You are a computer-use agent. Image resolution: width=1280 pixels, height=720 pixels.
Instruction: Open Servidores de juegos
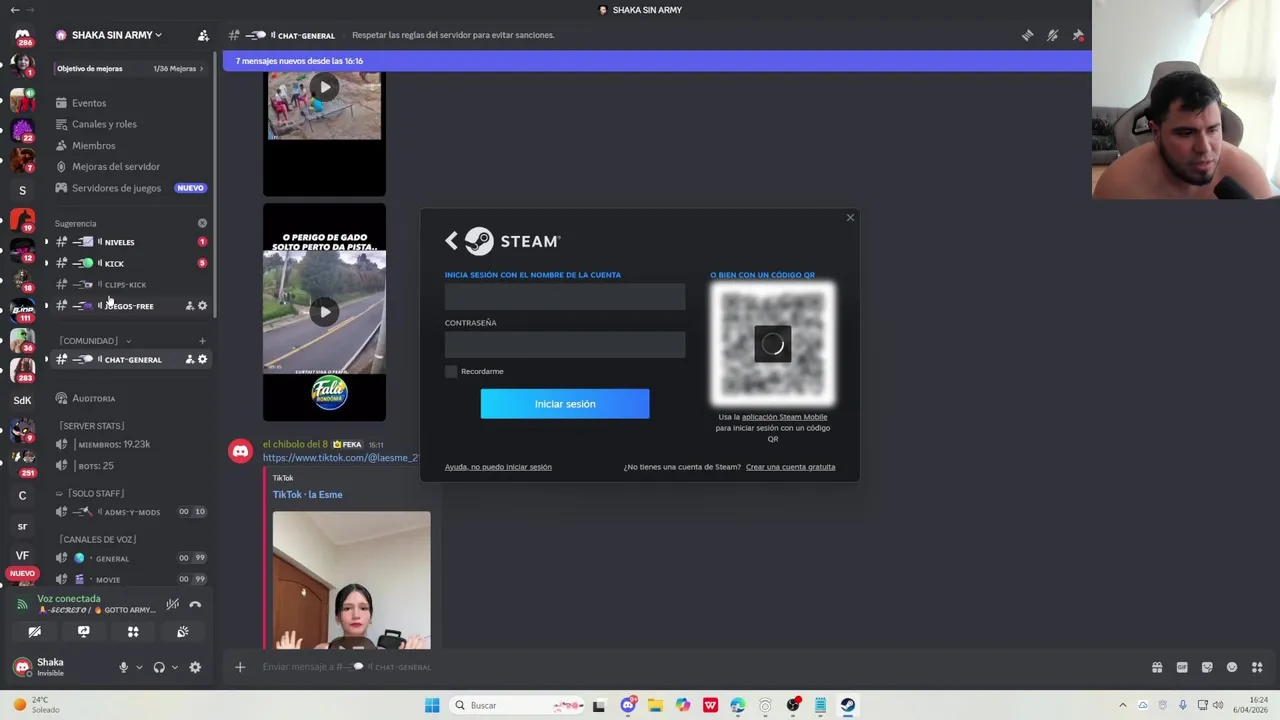coord(130,188)
